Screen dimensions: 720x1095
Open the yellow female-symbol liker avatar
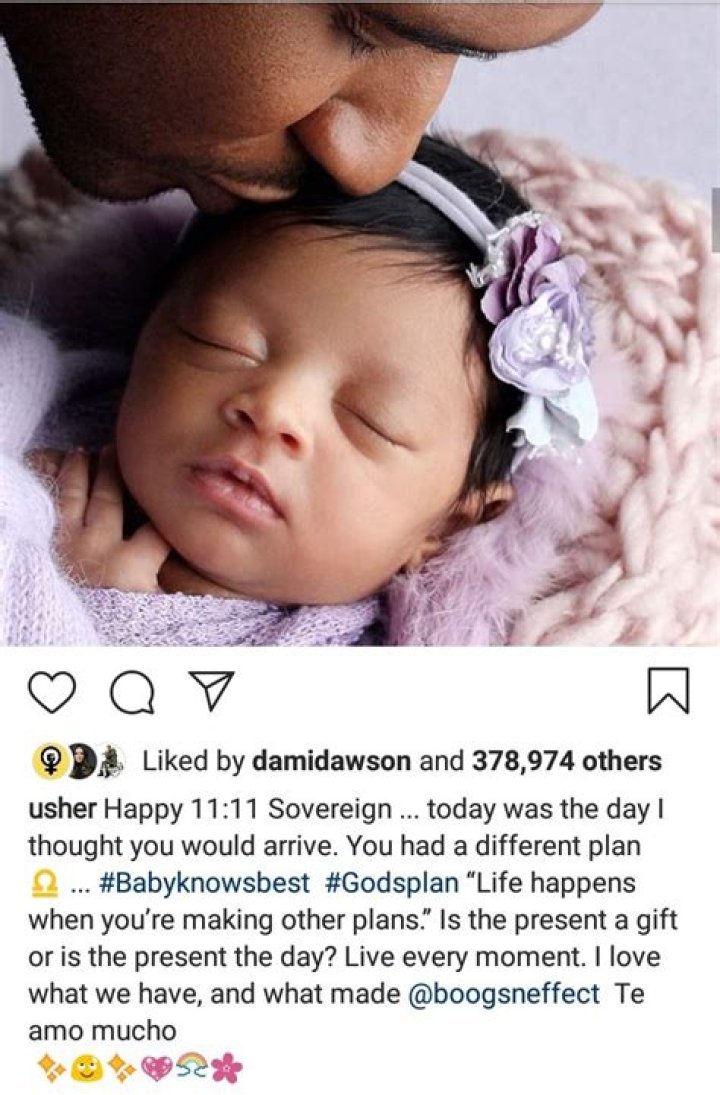(50, 762)
